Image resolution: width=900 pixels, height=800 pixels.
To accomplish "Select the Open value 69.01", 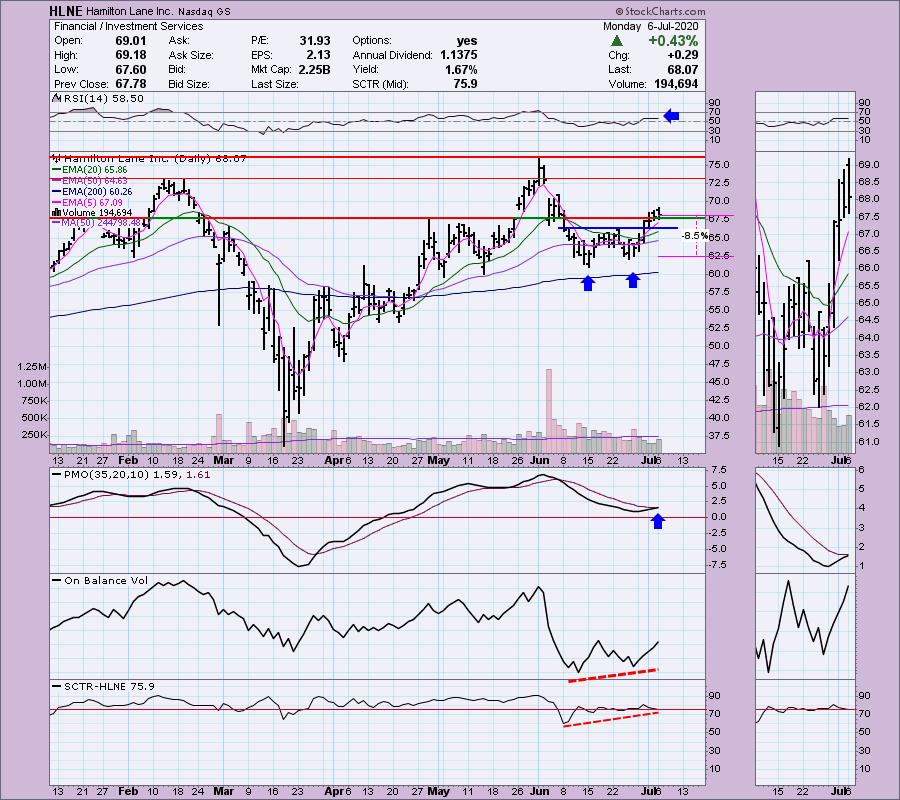I will [x=131, y=41].
